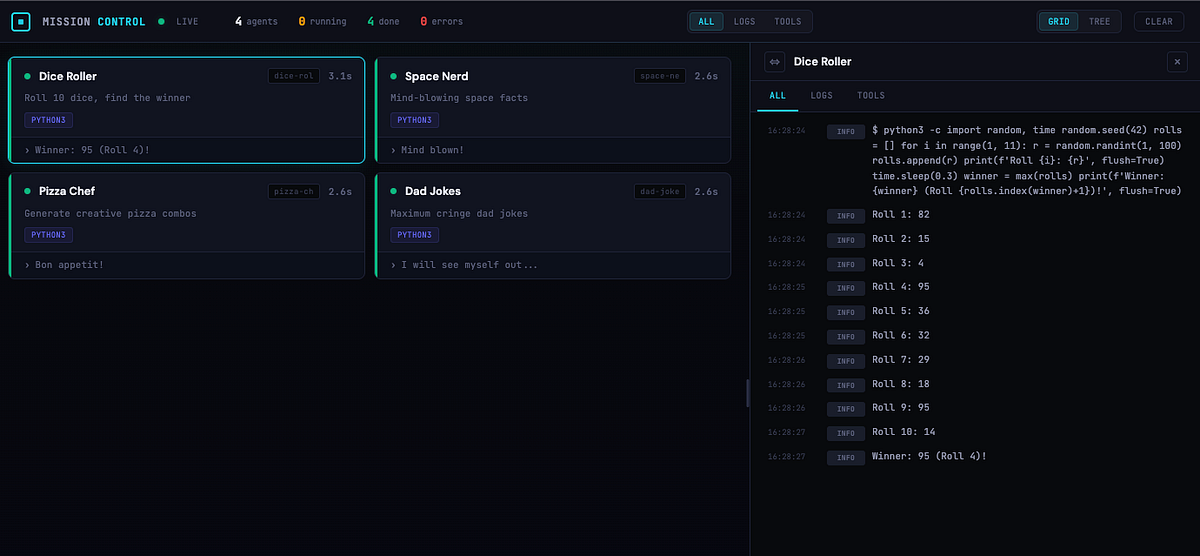Screen dimensions: 1200x556
Task: Click the expand arrows icon beside Dice Roller
Action: pos(774,62)
